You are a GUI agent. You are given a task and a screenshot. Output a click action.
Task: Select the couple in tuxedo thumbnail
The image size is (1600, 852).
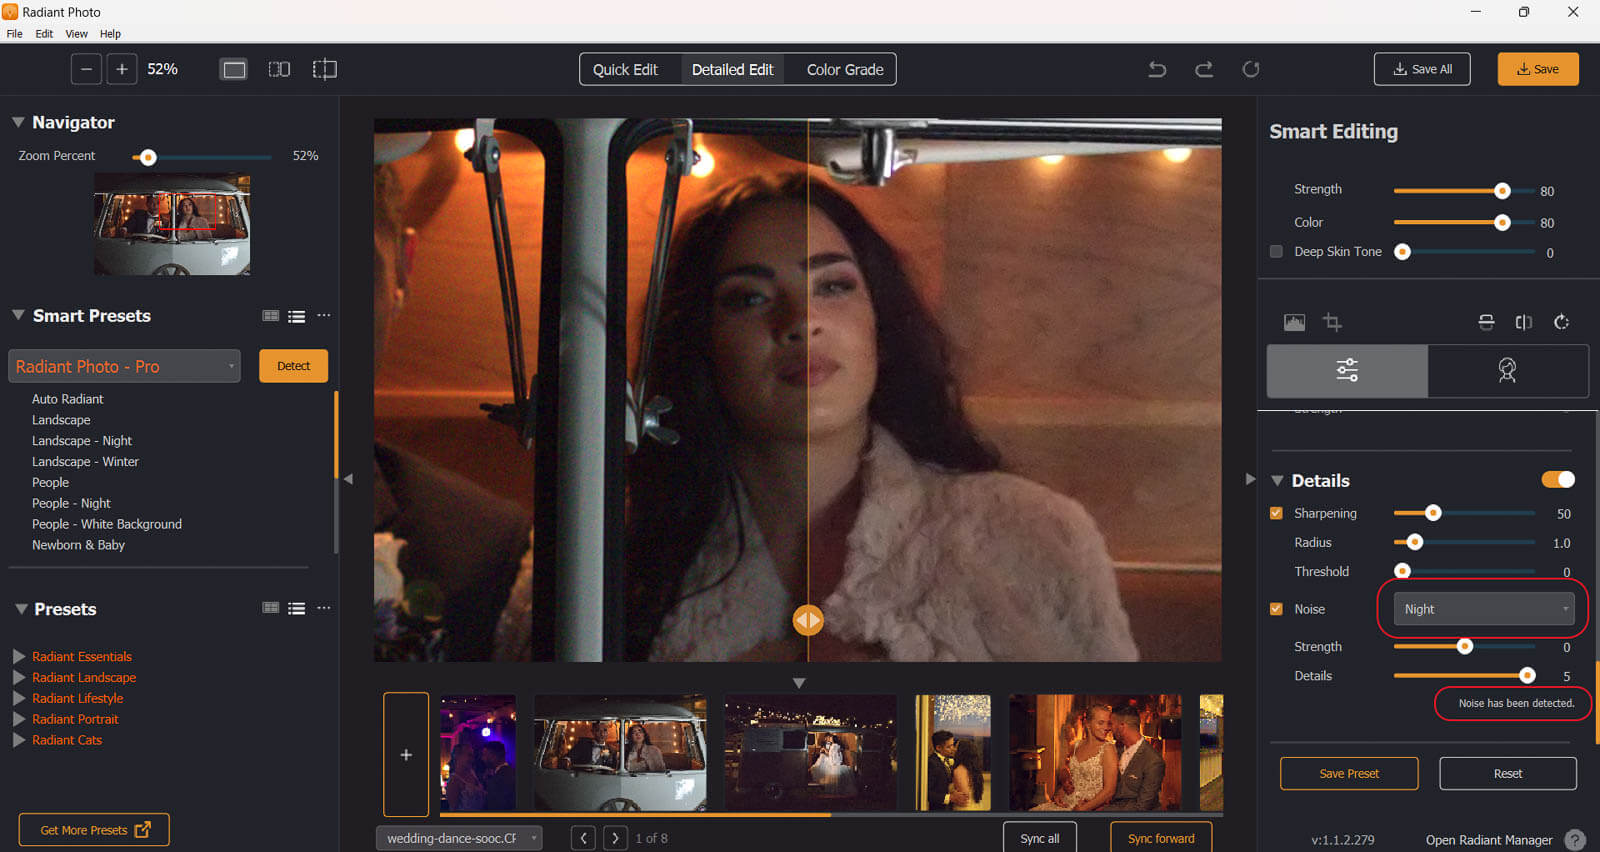[952, 752]
